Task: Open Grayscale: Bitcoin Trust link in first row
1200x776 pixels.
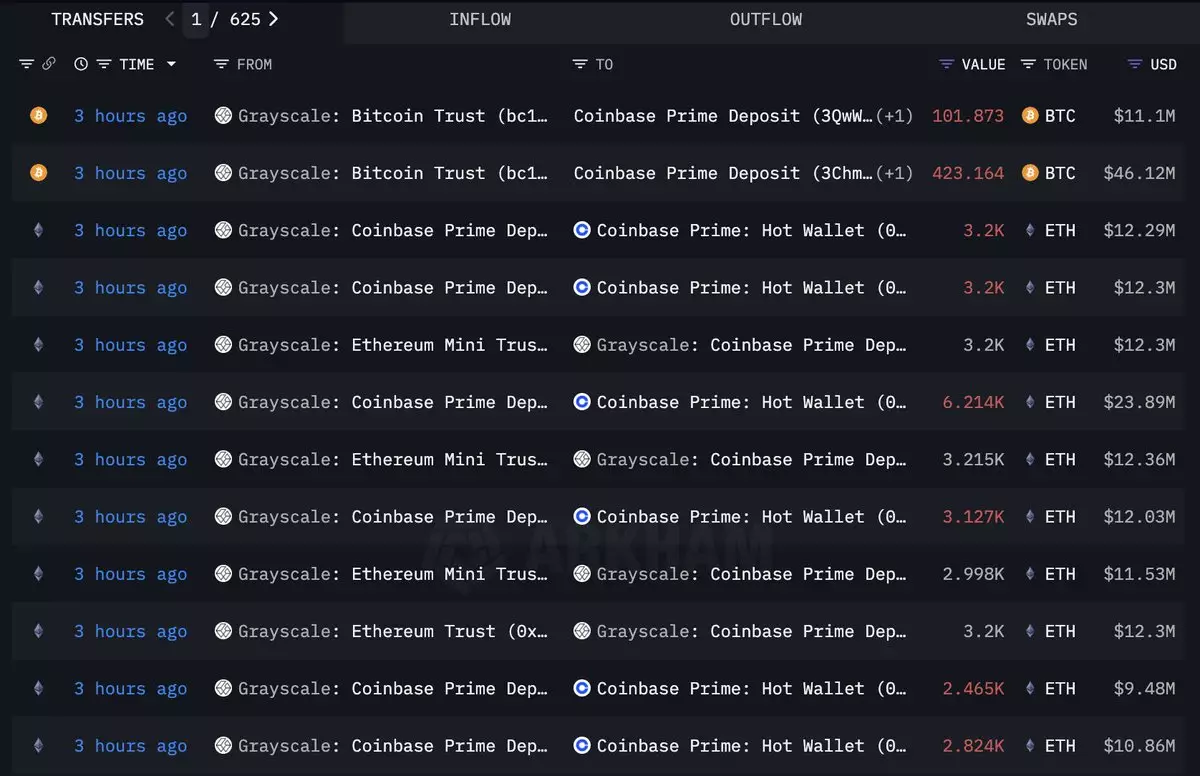Action: 392,116
